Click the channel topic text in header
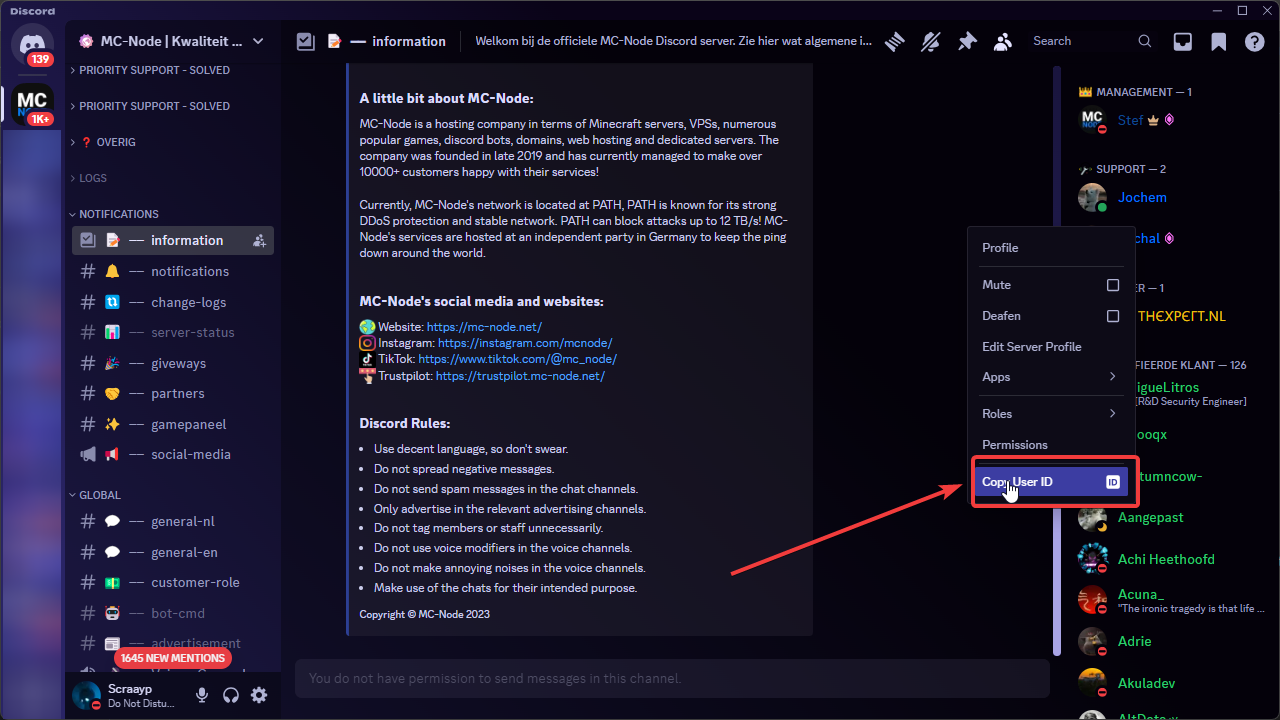Image resolution: width=1280 pixels, height=720 pixels. (x=673, y=41)
